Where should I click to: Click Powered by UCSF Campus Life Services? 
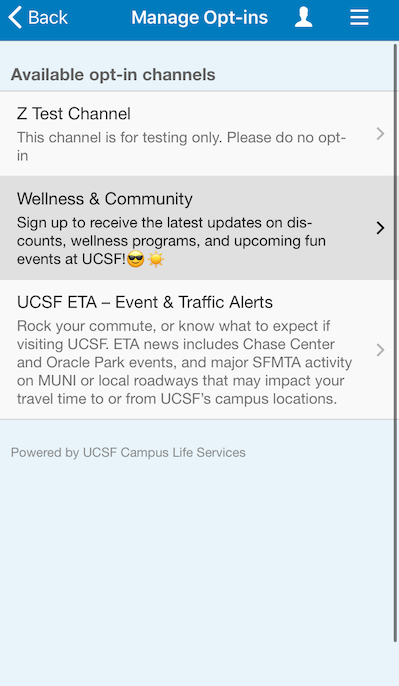coord(128,452)
